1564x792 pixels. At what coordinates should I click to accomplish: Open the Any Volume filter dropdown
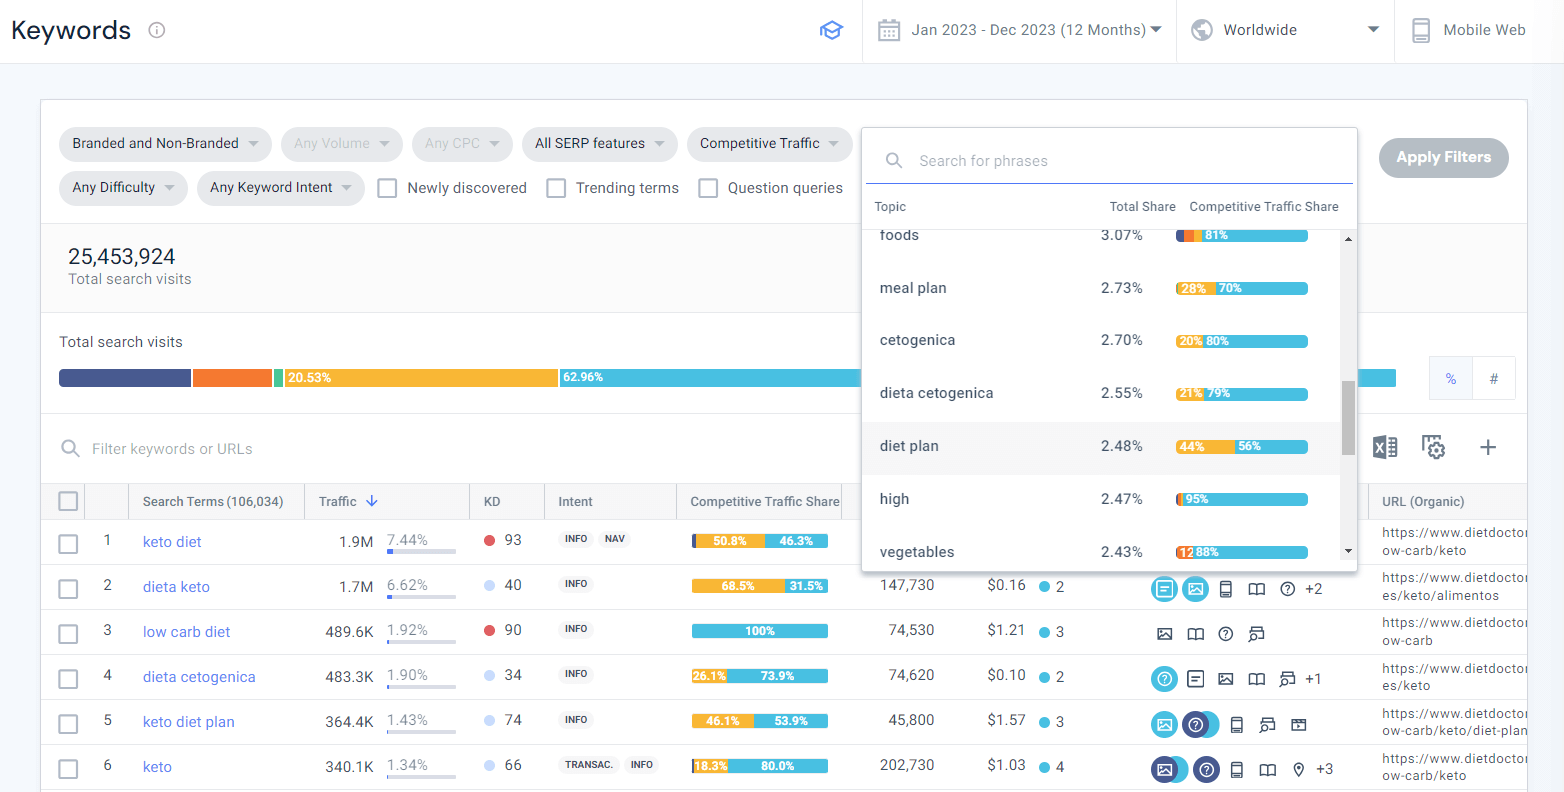[x=342, y=144]
